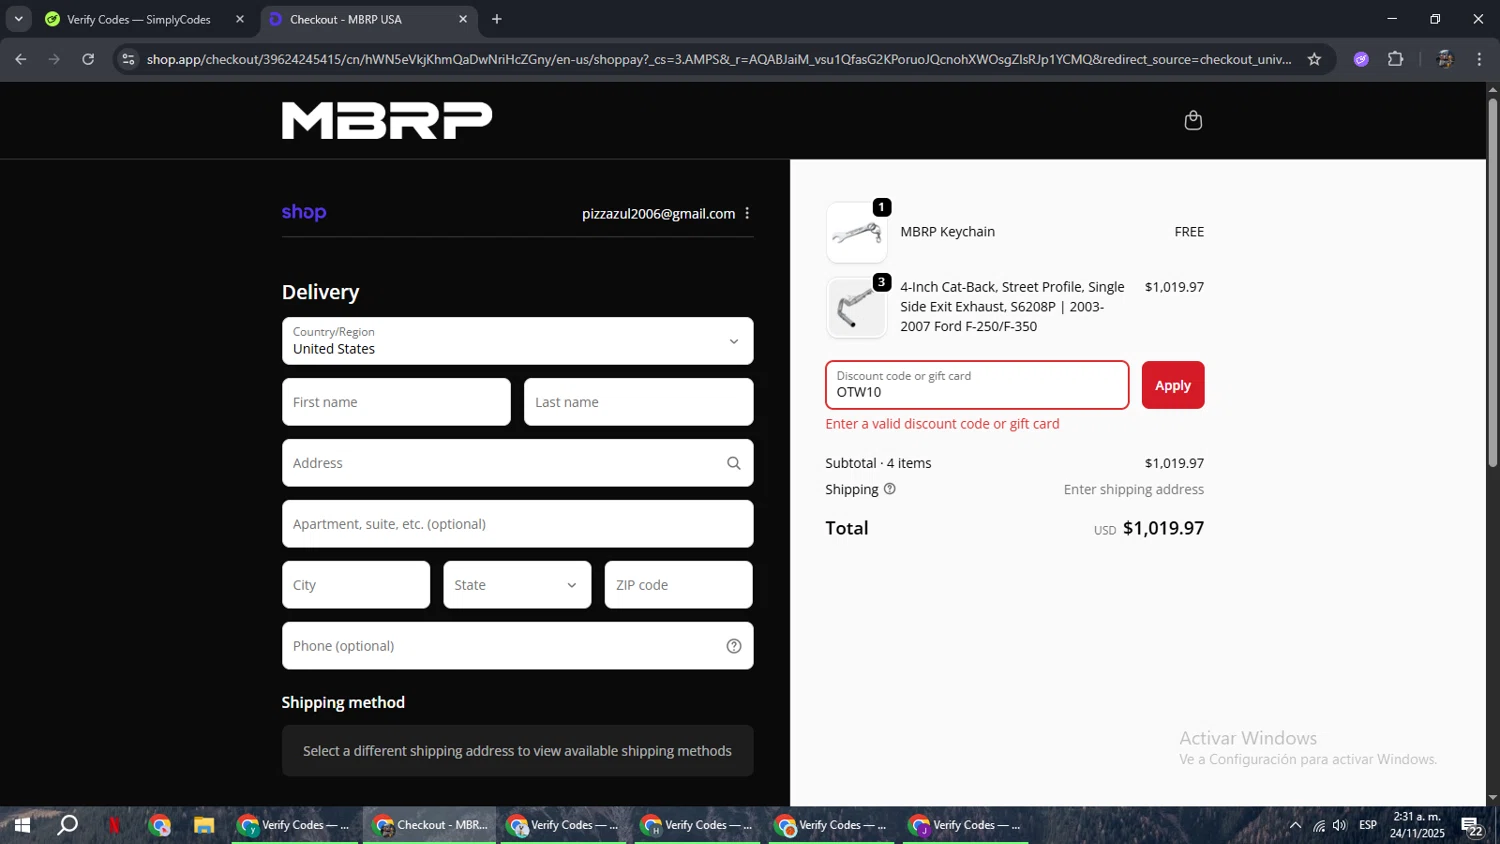
Task: Switch to Checkout - MBRP USA tab
Action: click(x=369, y=19)
